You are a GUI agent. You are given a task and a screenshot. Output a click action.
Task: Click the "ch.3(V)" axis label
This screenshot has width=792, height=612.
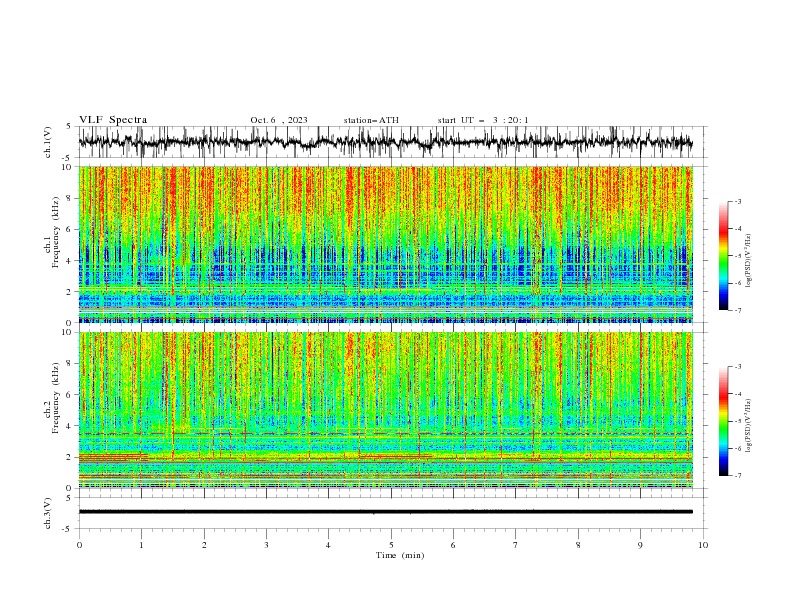pos(48,513)
